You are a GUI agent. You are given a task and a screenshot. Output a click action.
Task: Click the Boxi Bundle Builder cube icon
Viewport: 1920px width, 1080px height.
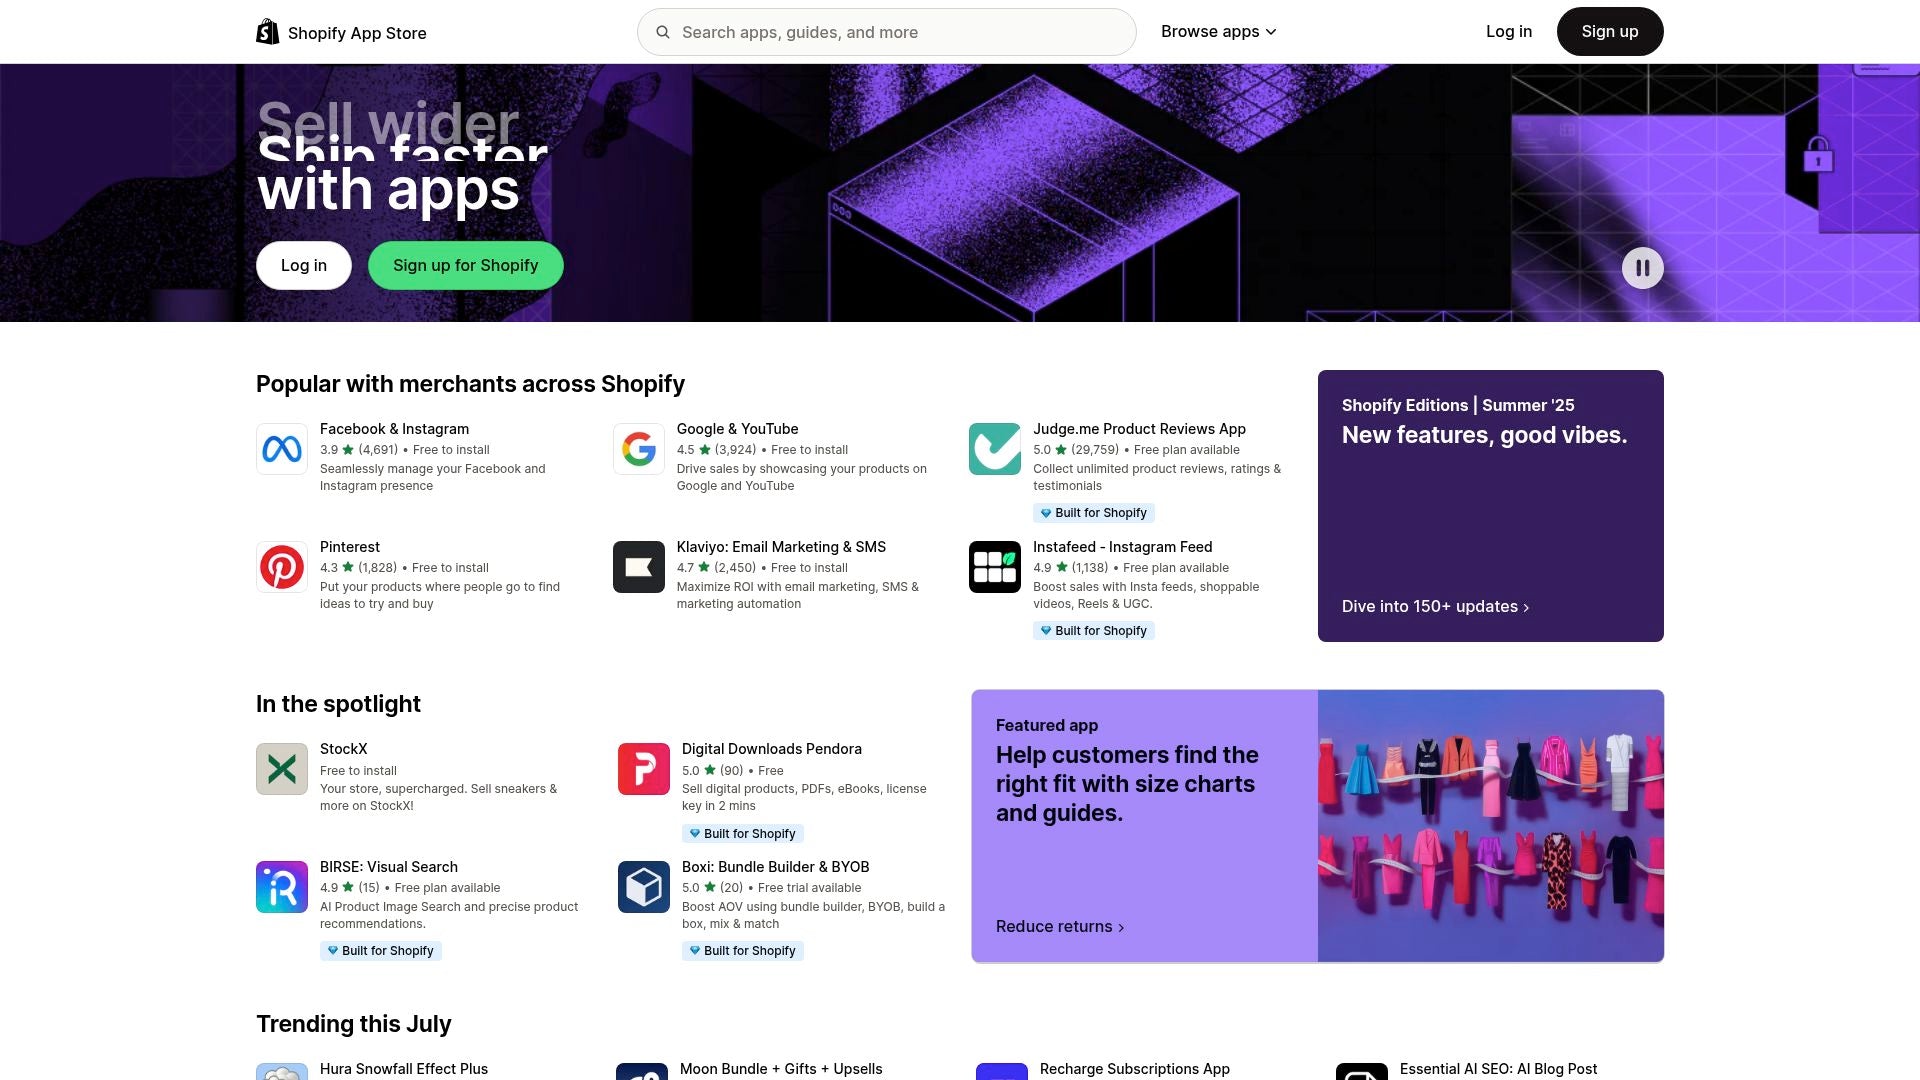point(644,887)
